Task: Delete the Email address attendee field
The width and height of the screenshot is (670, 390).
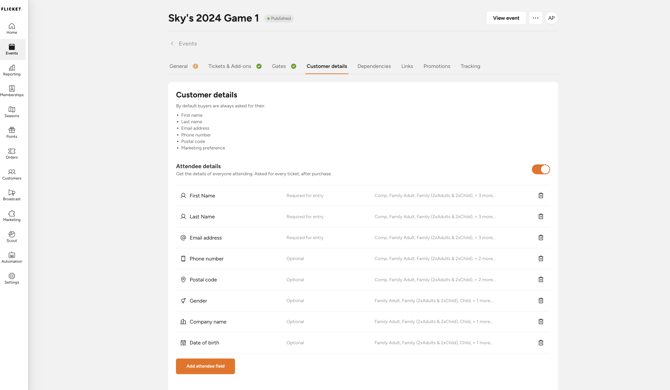Action: click(x=541, y=238)
